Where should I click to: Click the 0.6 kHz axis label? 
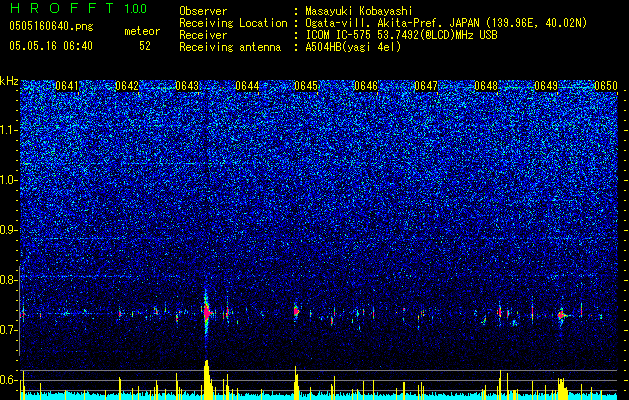pyautogui.click(x=9, y=380)
